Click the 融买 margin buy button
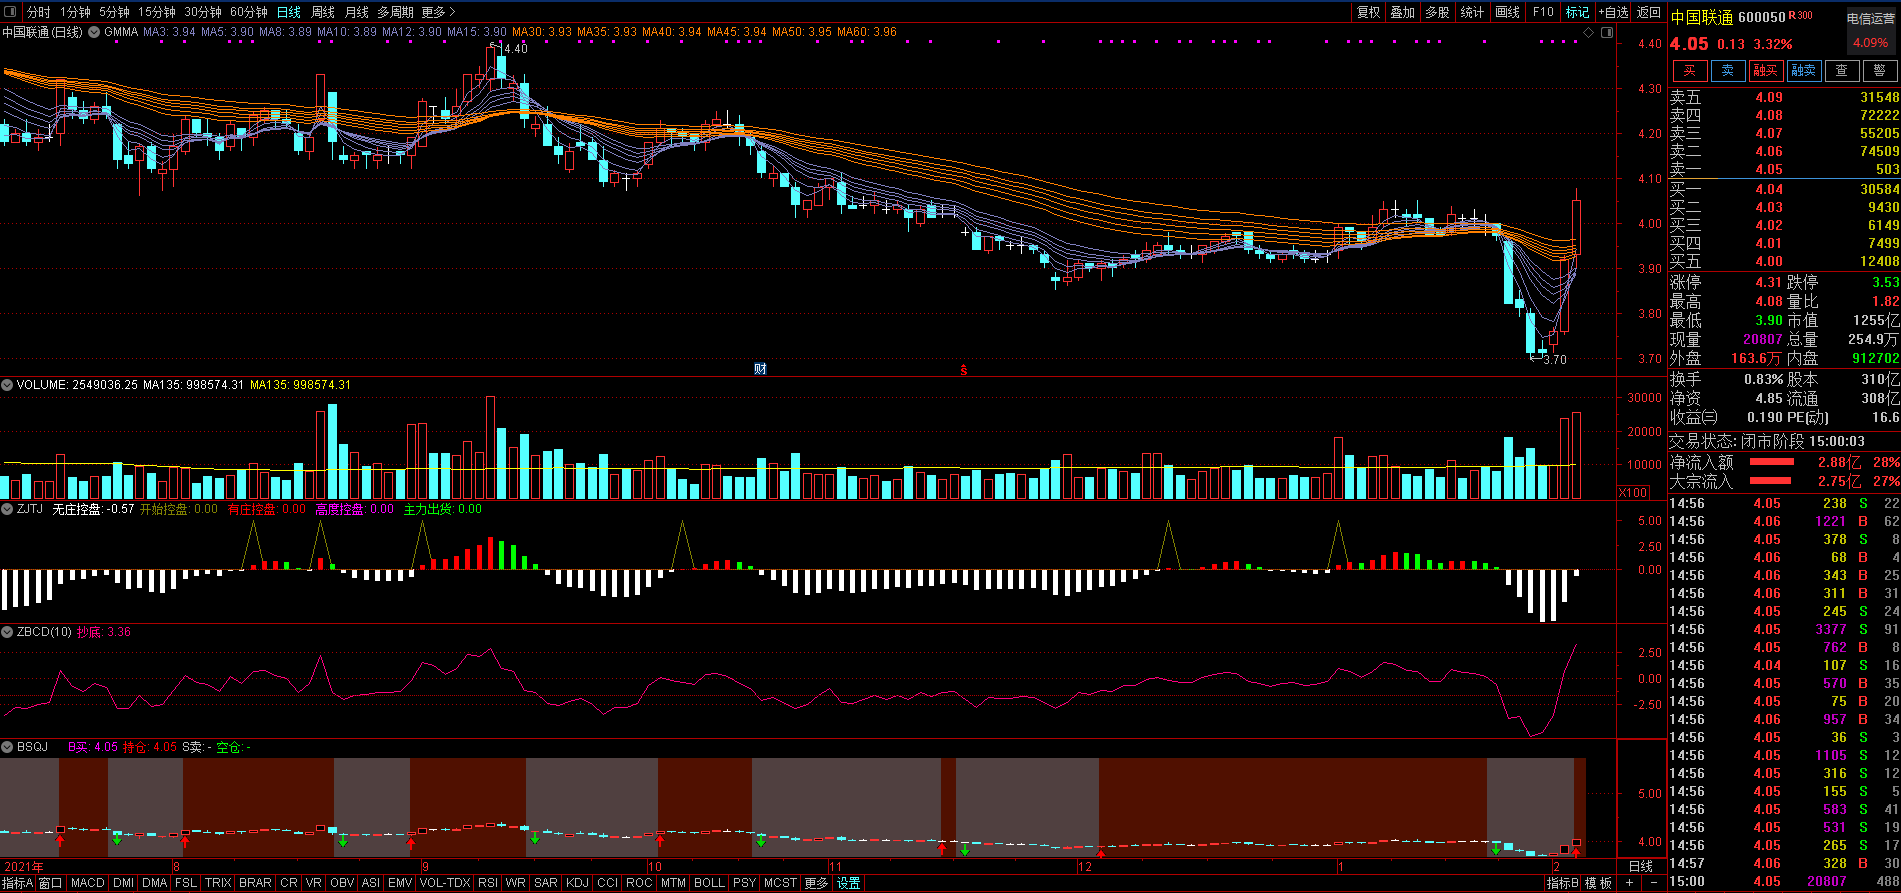 pos(1765,70)
